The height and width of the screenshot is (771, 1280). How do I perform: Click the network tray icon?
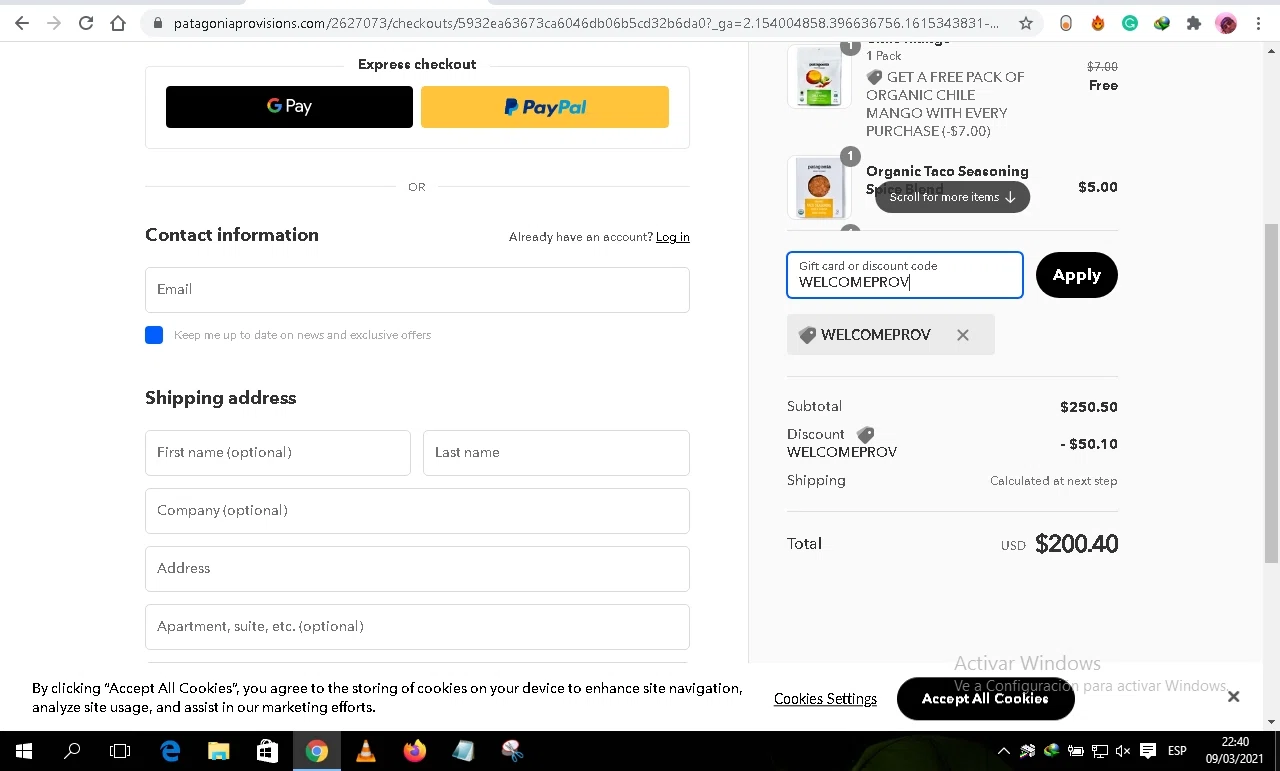1099,751
